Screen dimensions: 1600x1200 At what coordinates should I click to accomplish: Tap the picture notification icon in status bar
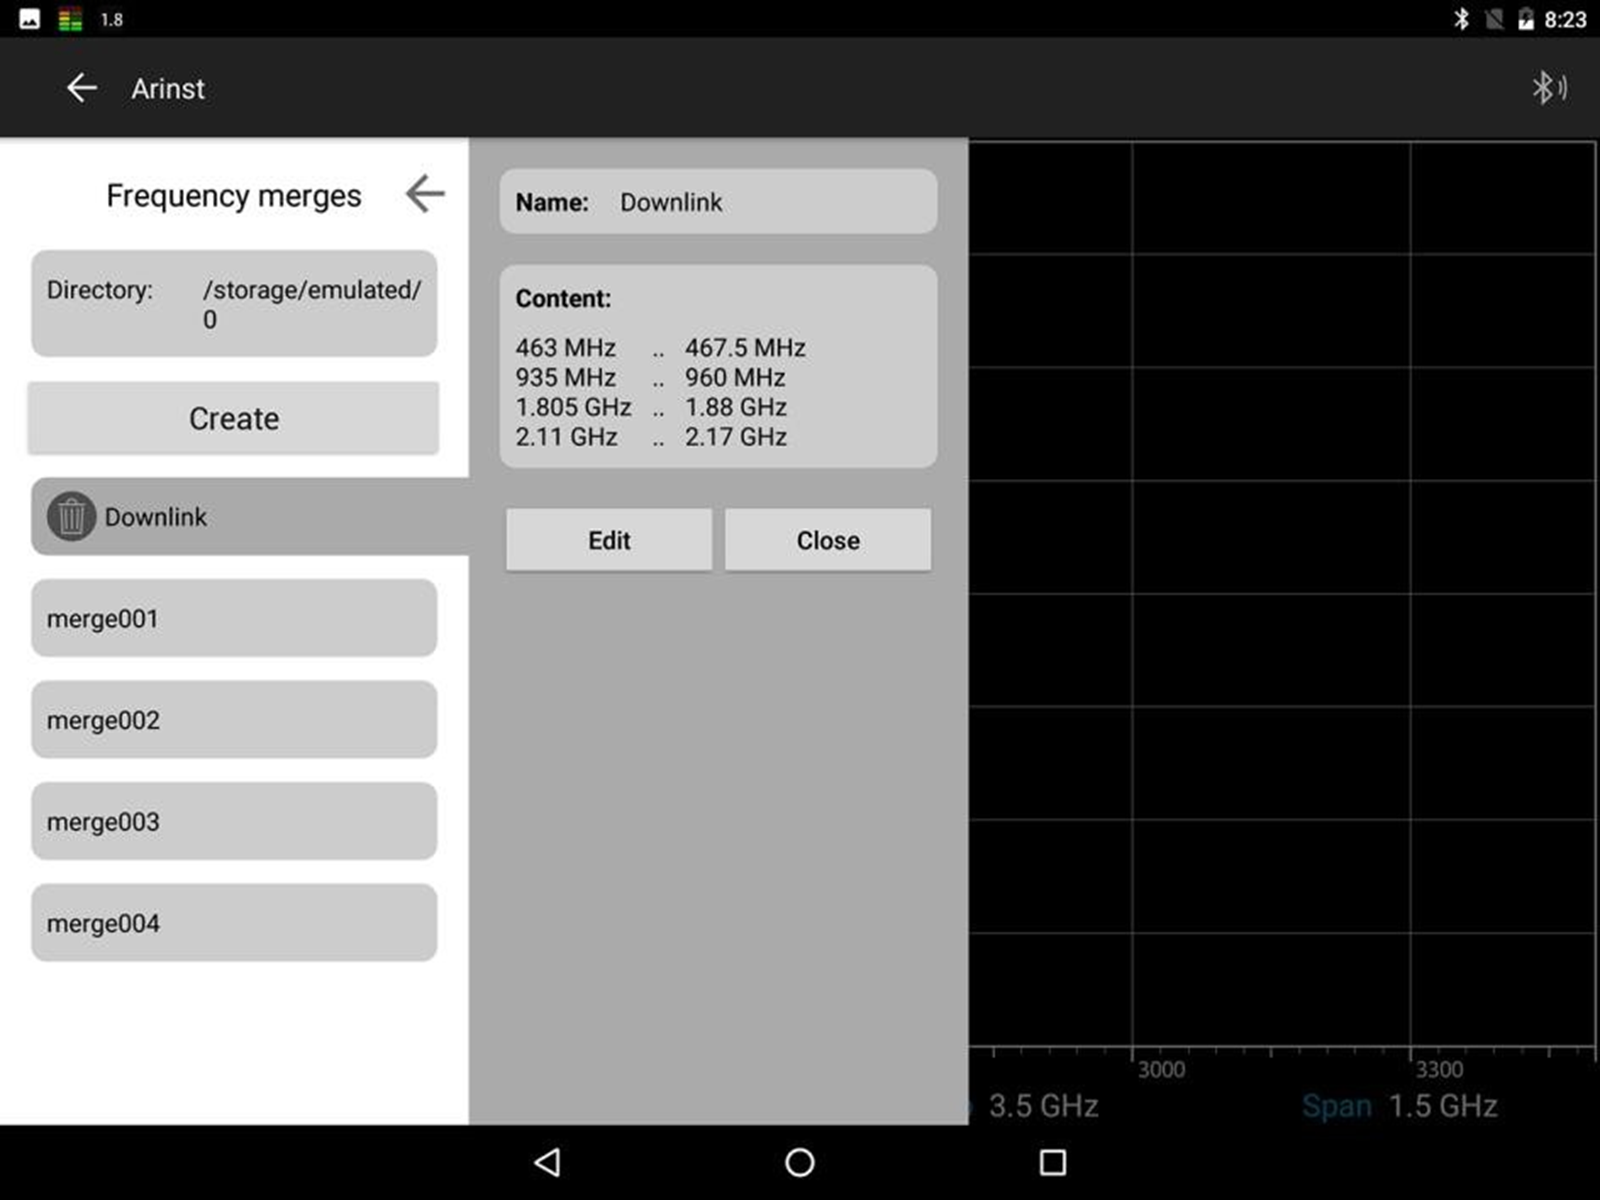click(x=29, y=19)
